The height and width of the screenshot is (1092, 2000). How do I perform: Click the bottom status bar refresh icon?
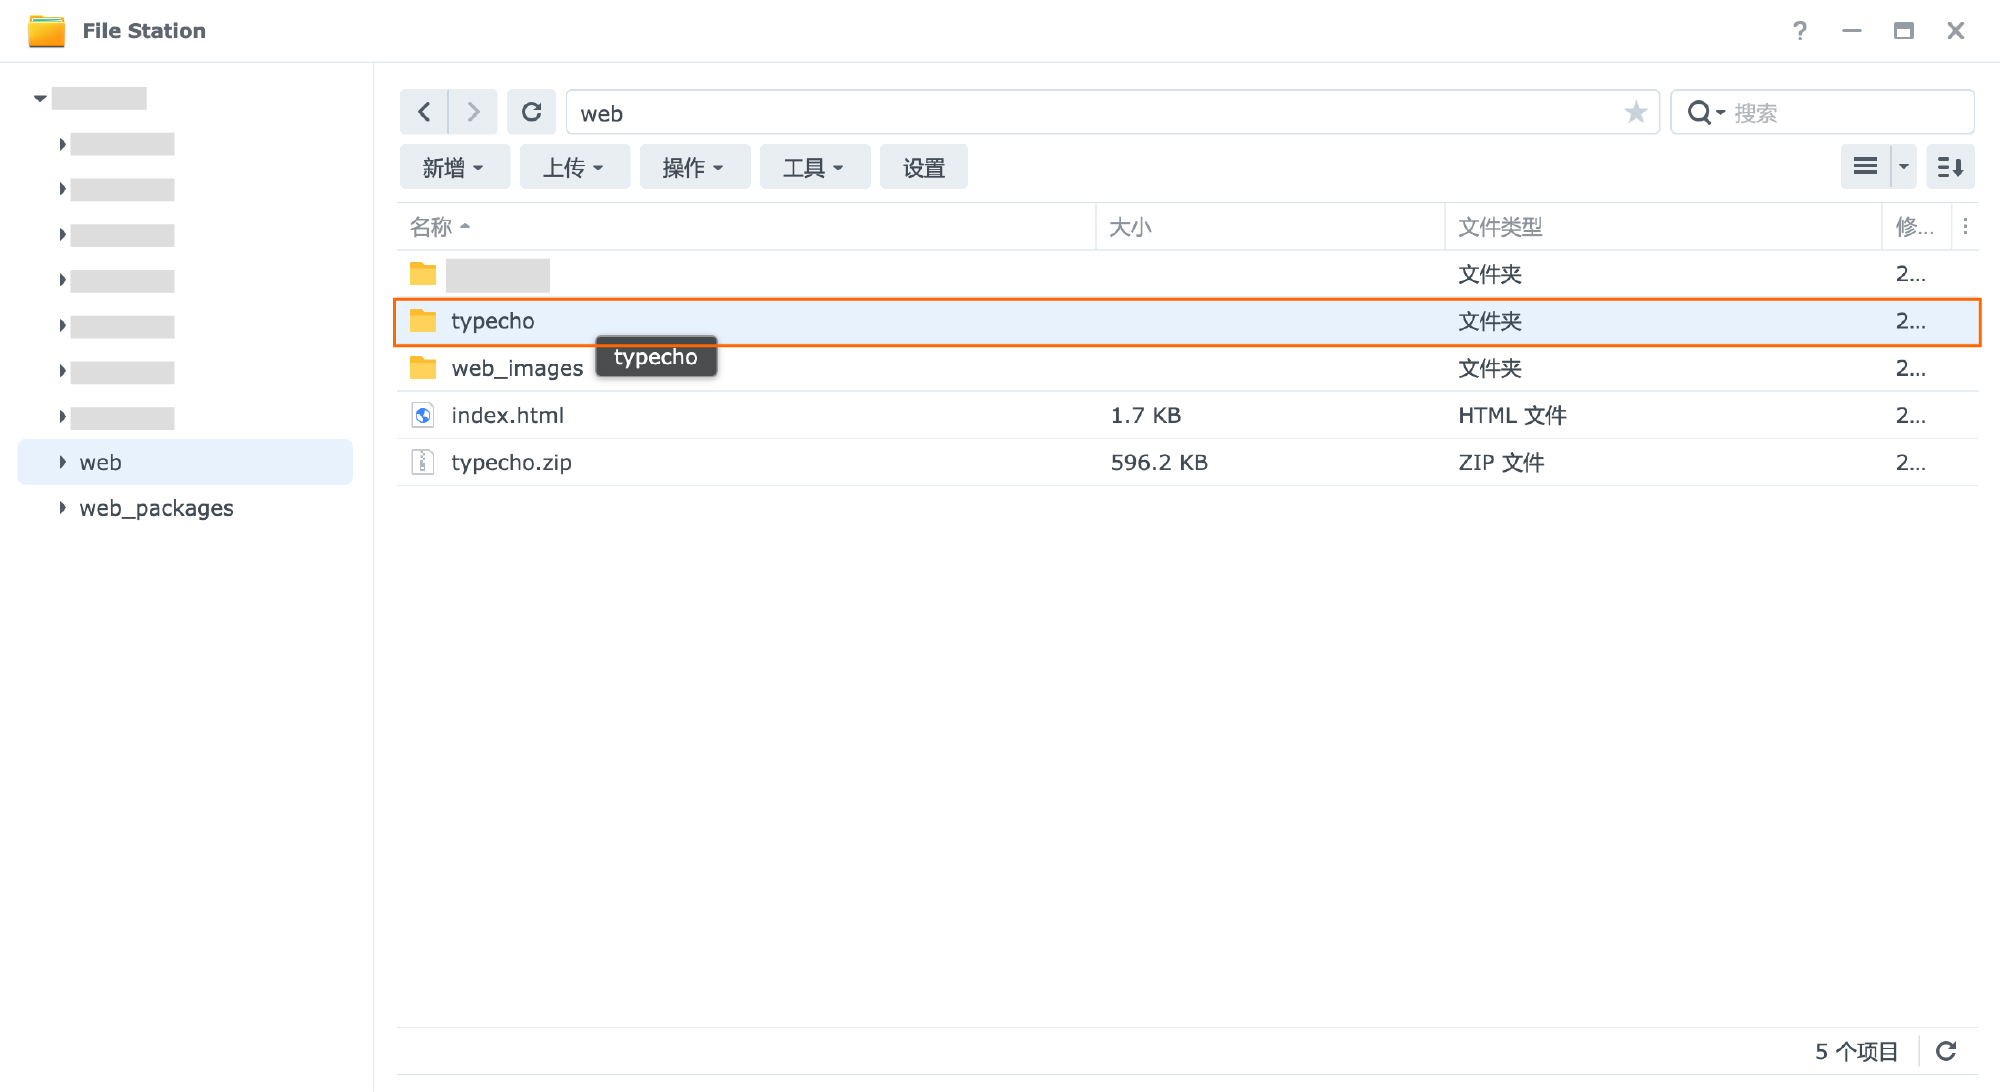coord(1946,1051)
